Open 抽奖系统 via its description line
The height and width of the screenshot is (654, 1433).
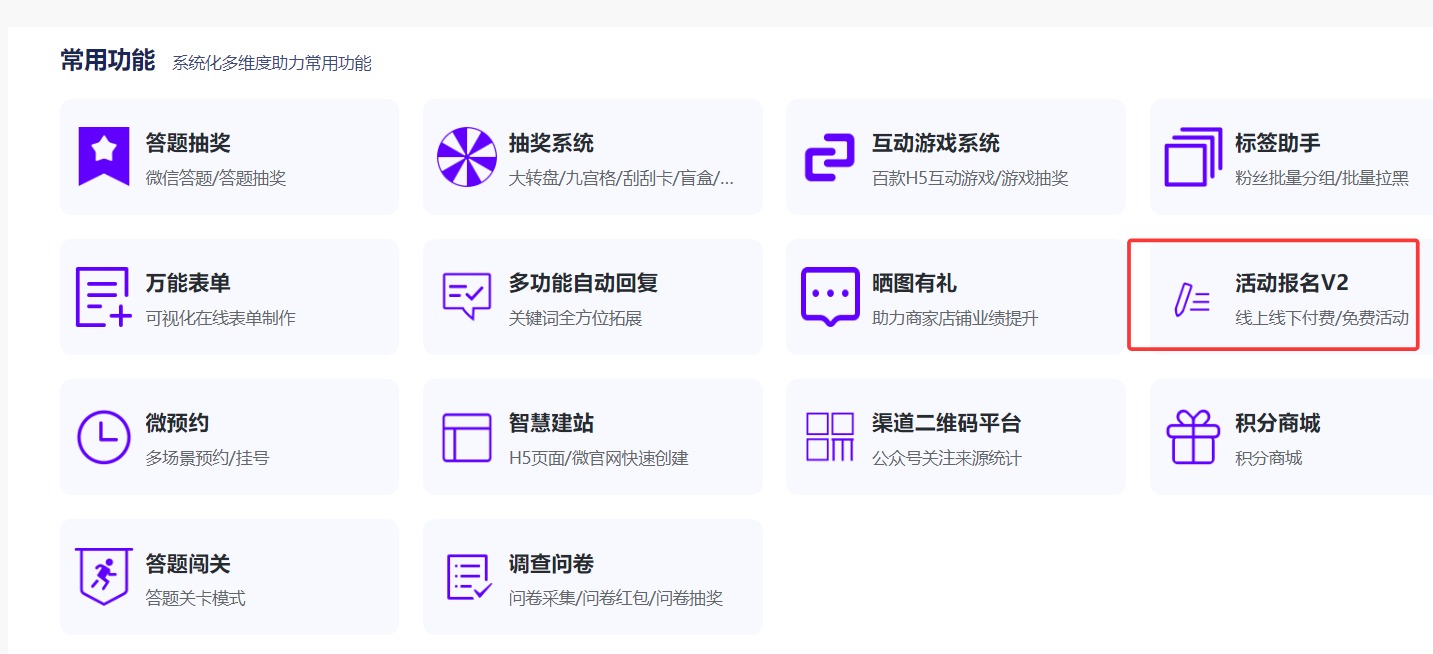click(x=621, y=179)
